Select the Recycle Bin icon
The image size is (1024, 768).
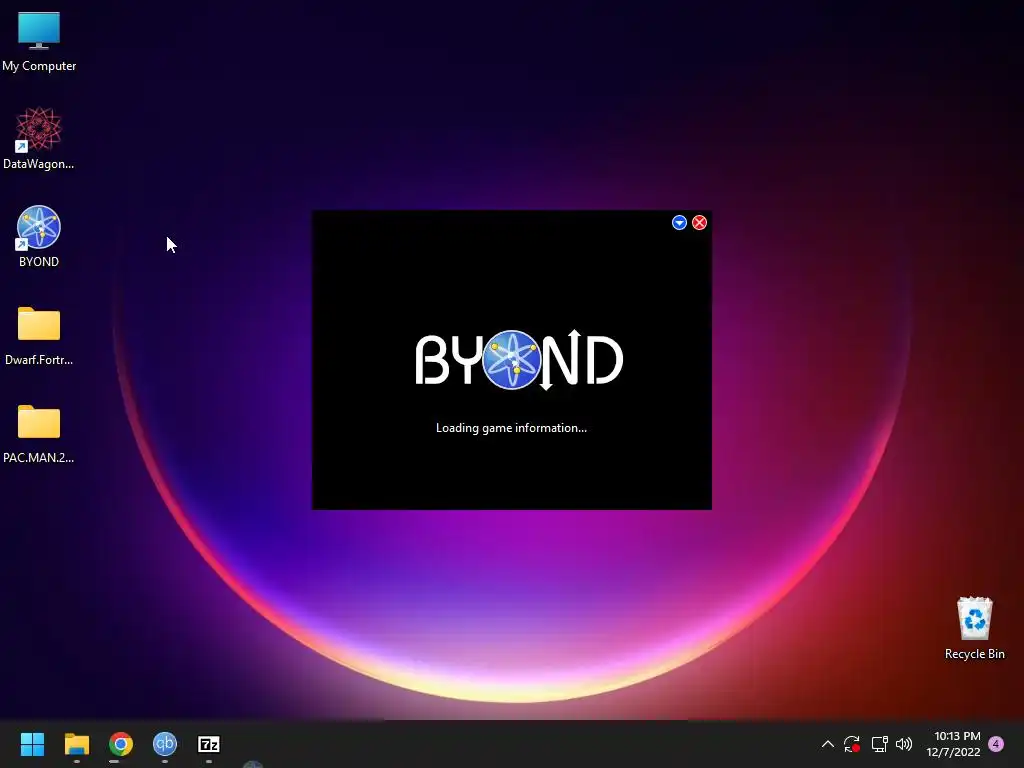tap(974, 628)
